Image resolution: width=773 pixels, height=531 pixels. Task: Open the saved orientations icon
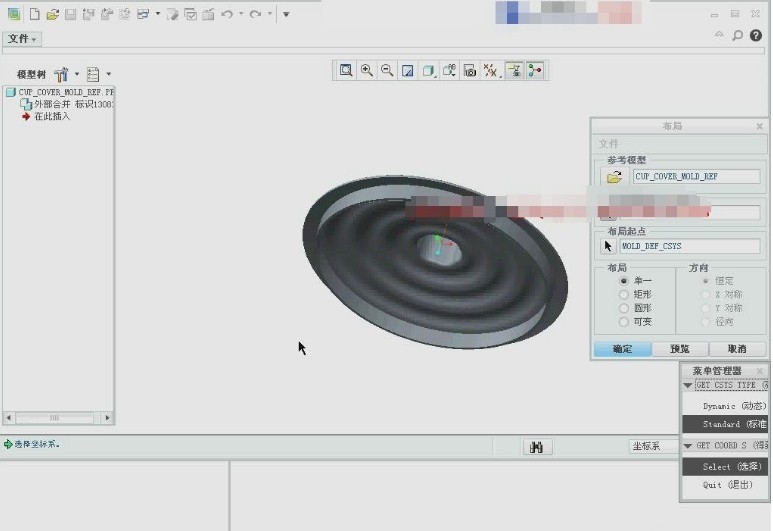[x=449, y=71]
